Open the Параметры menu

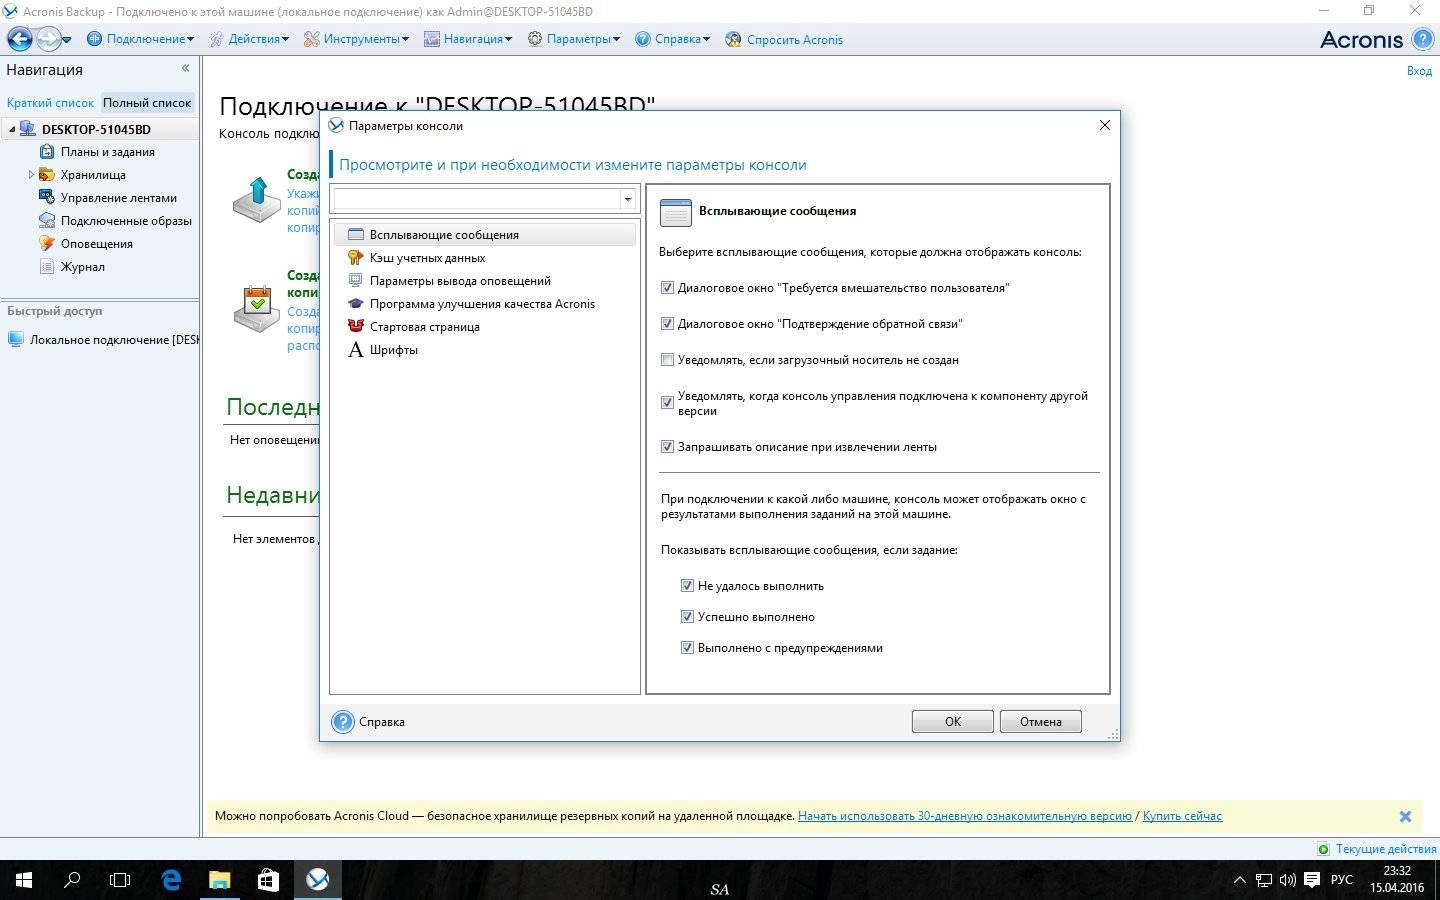574,39
